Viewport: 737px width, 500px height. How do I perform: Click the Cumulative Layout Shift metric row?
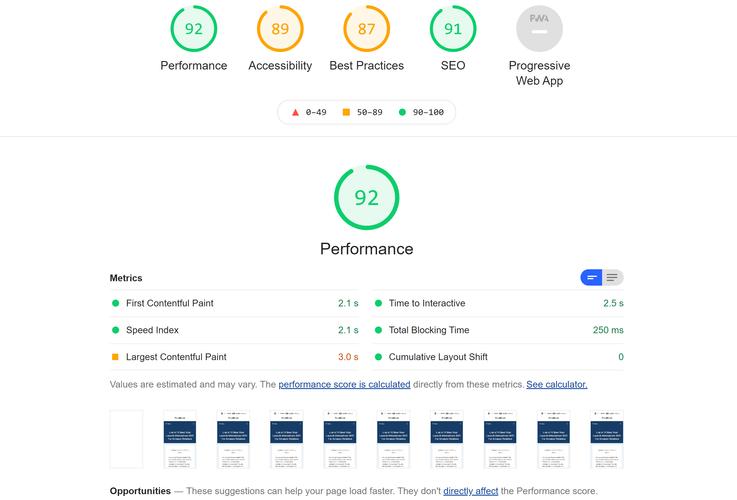[498, 357]
